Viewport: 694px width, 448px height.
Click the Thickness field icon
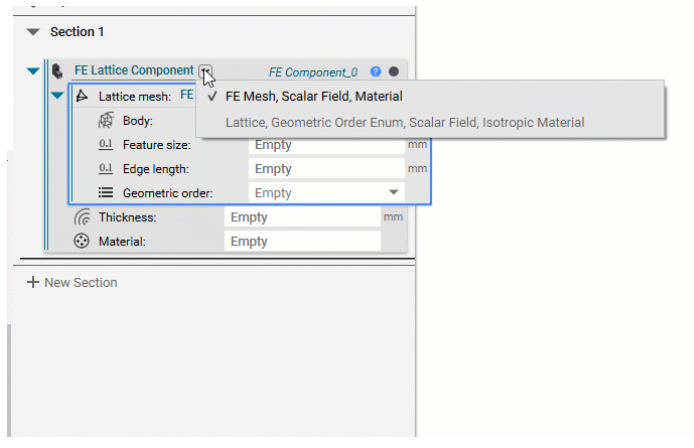pos(82,217)
